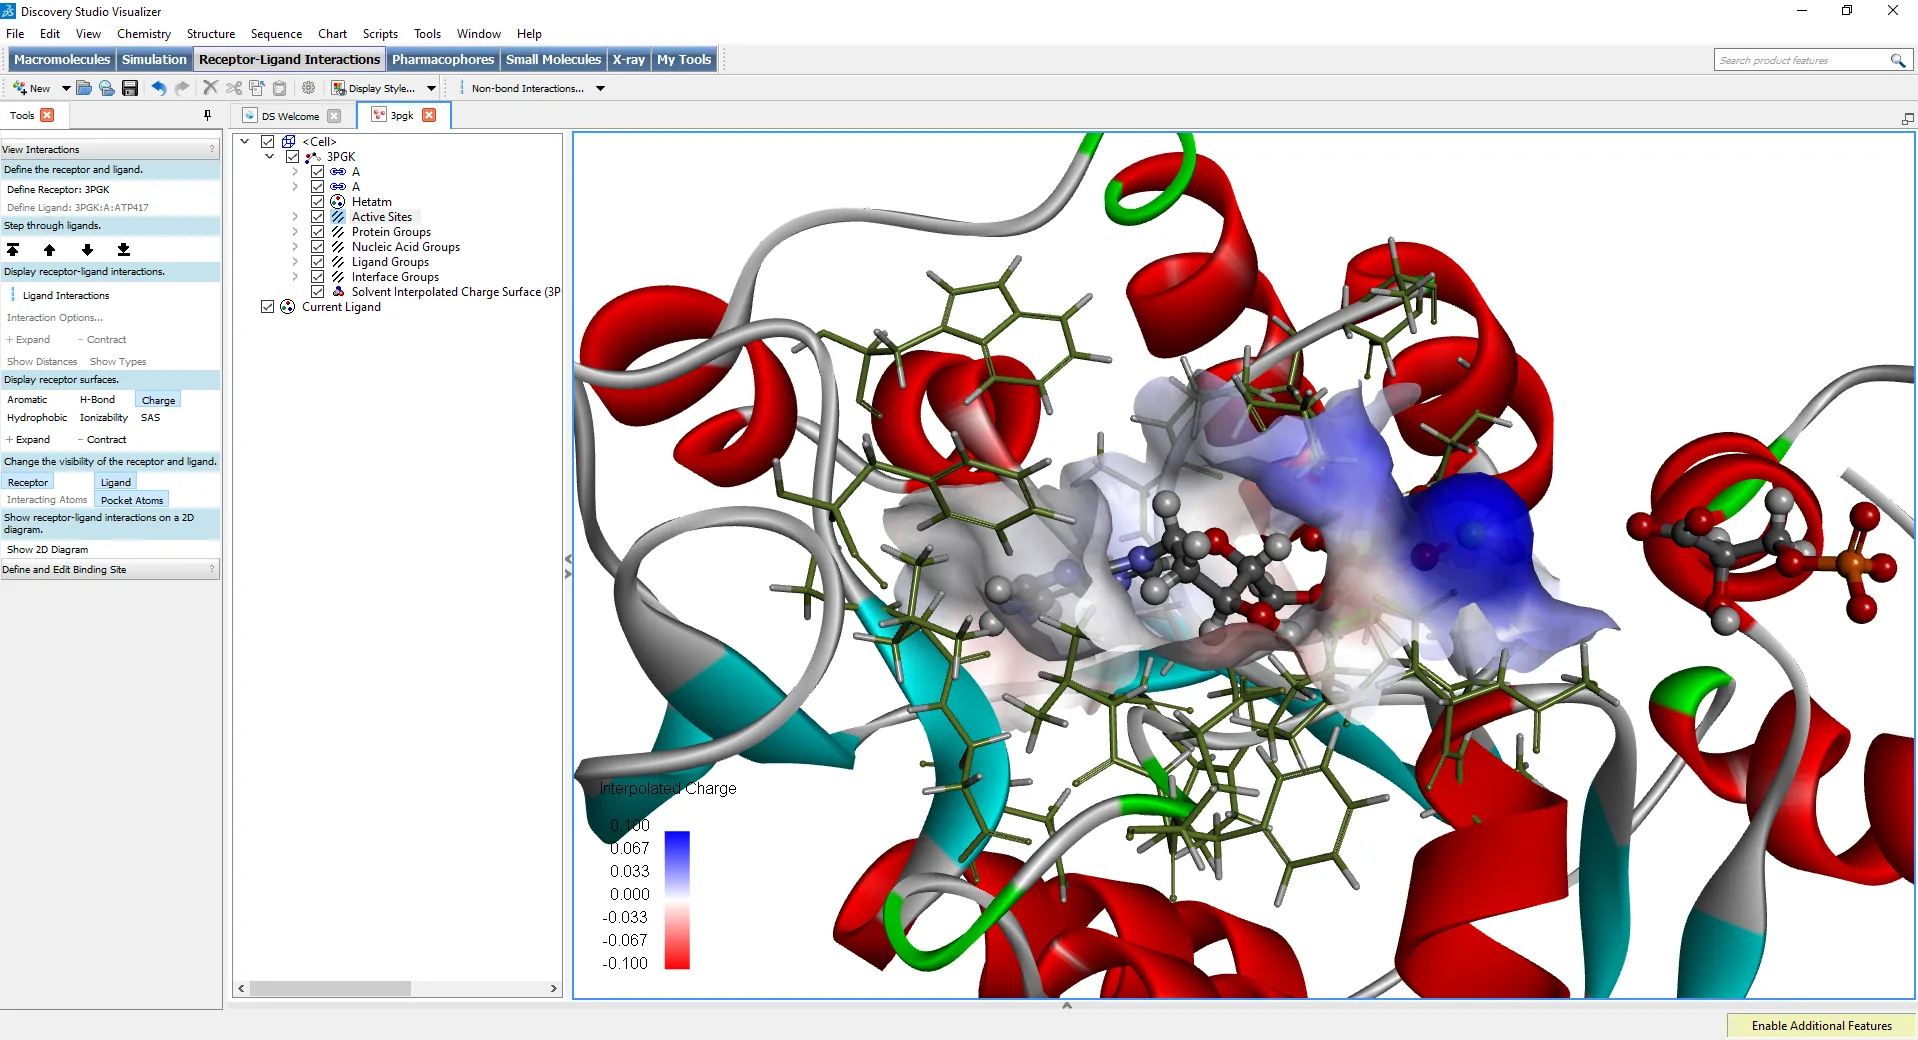1918x1040 pixels.
Task: Pin the Tools panel
Action: pyautogui.click(x=207, y=115)
